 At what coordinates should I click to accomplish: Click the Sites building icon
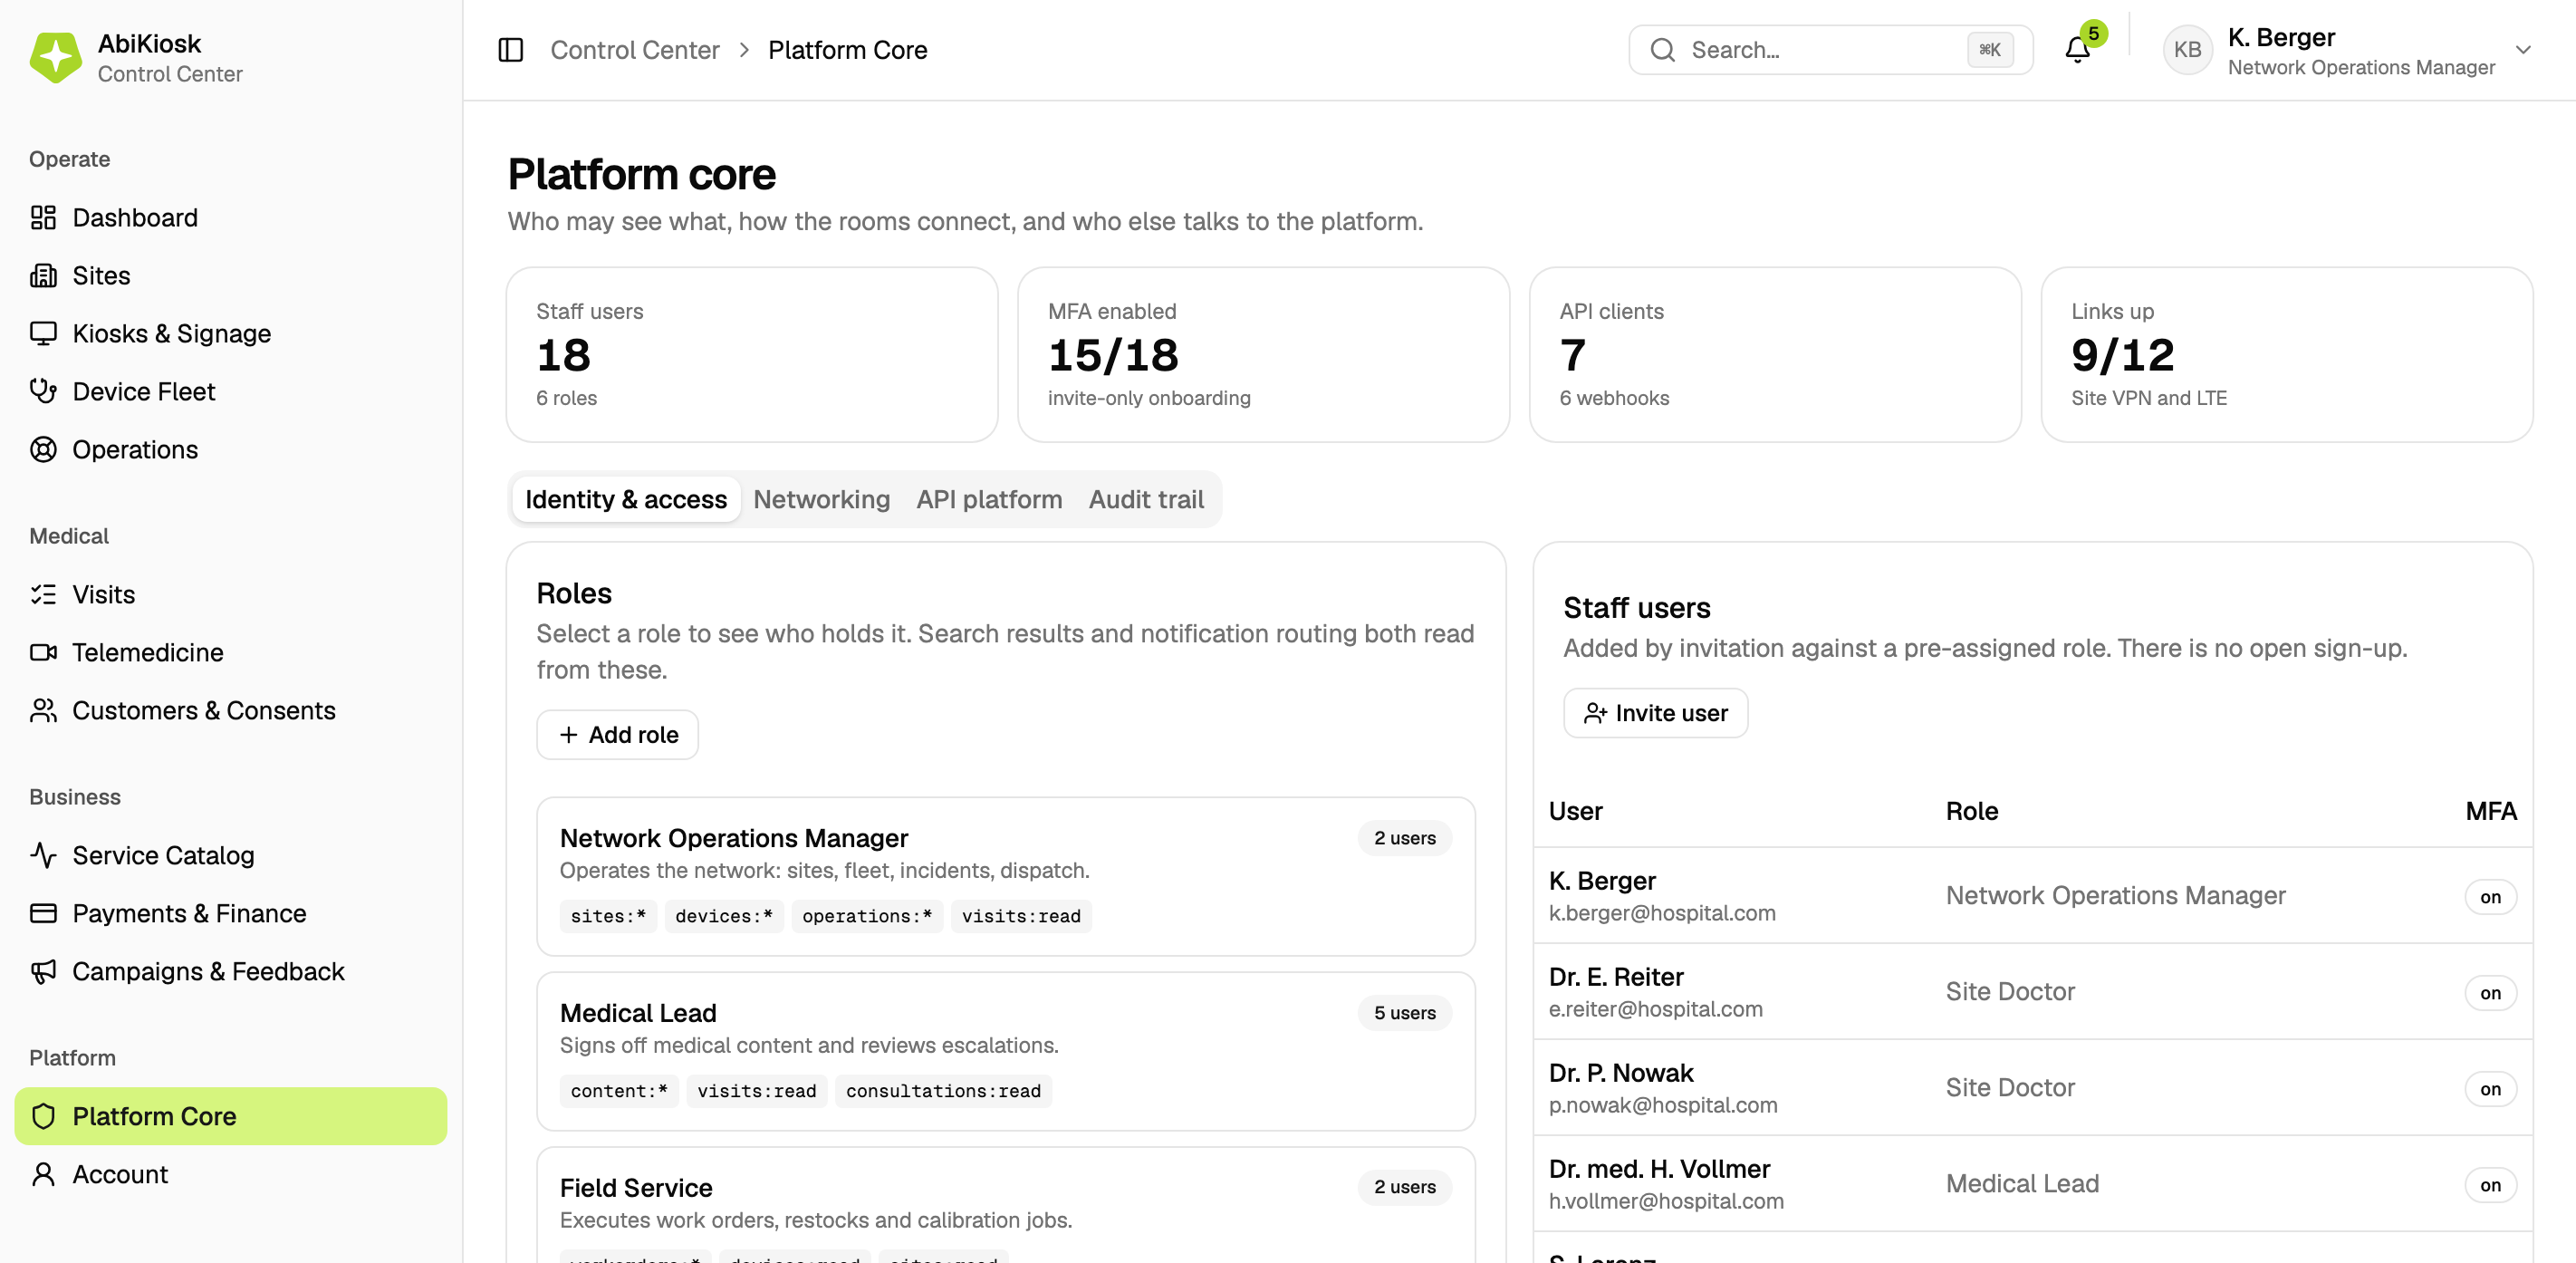(x=43, y=275)
